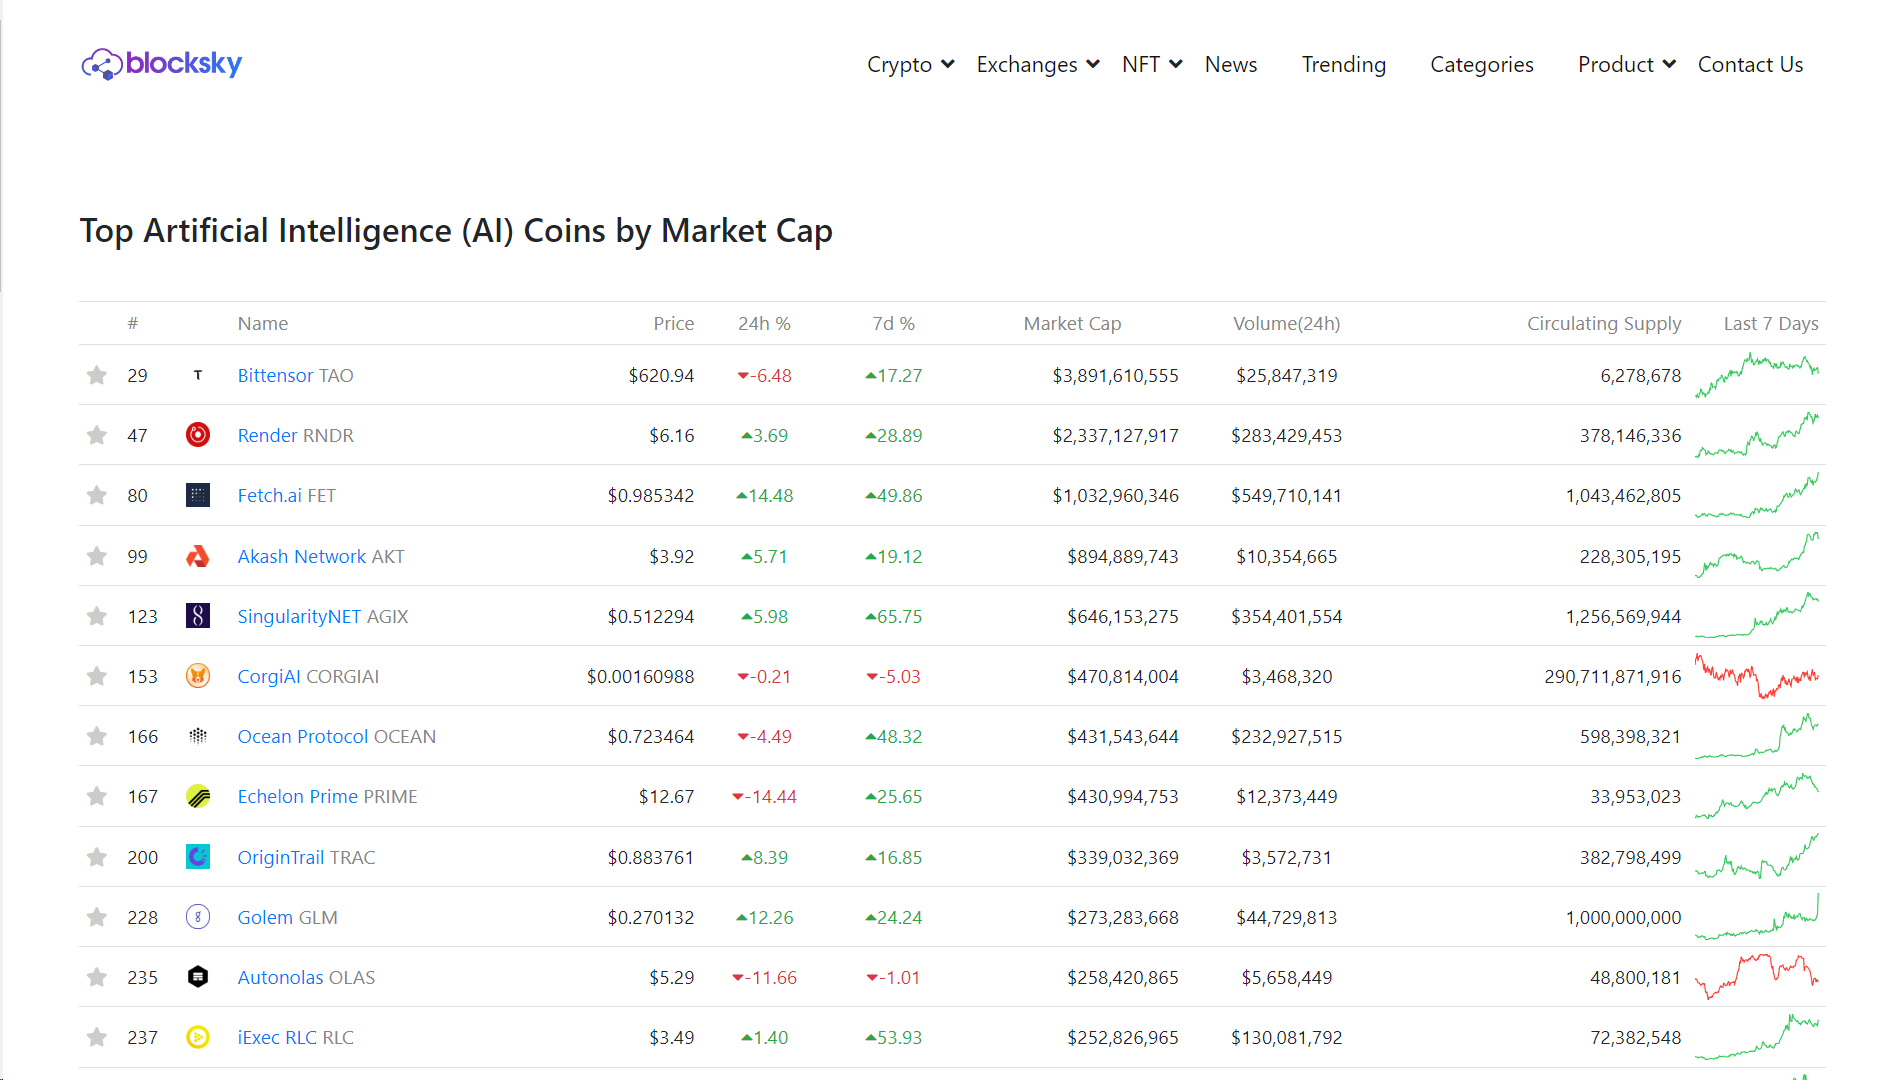Image resolution: width=1895 pixels, height=1080 pixels.
Task: Favorite Bittensor with its star
Action: pos(97,375)
